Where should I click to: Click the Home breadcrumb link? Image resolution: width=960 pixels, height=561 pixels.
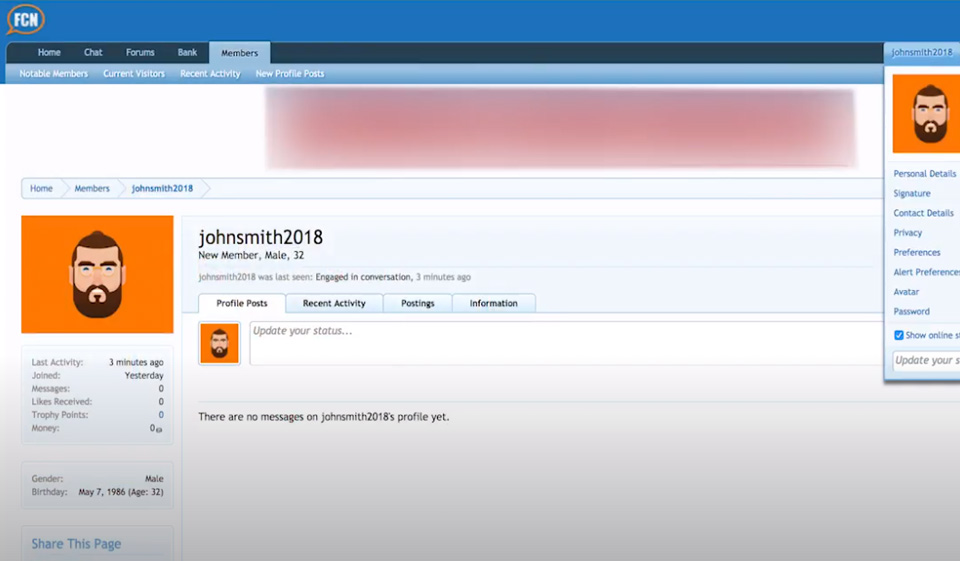pyautogui.click(x=41, y=188)
